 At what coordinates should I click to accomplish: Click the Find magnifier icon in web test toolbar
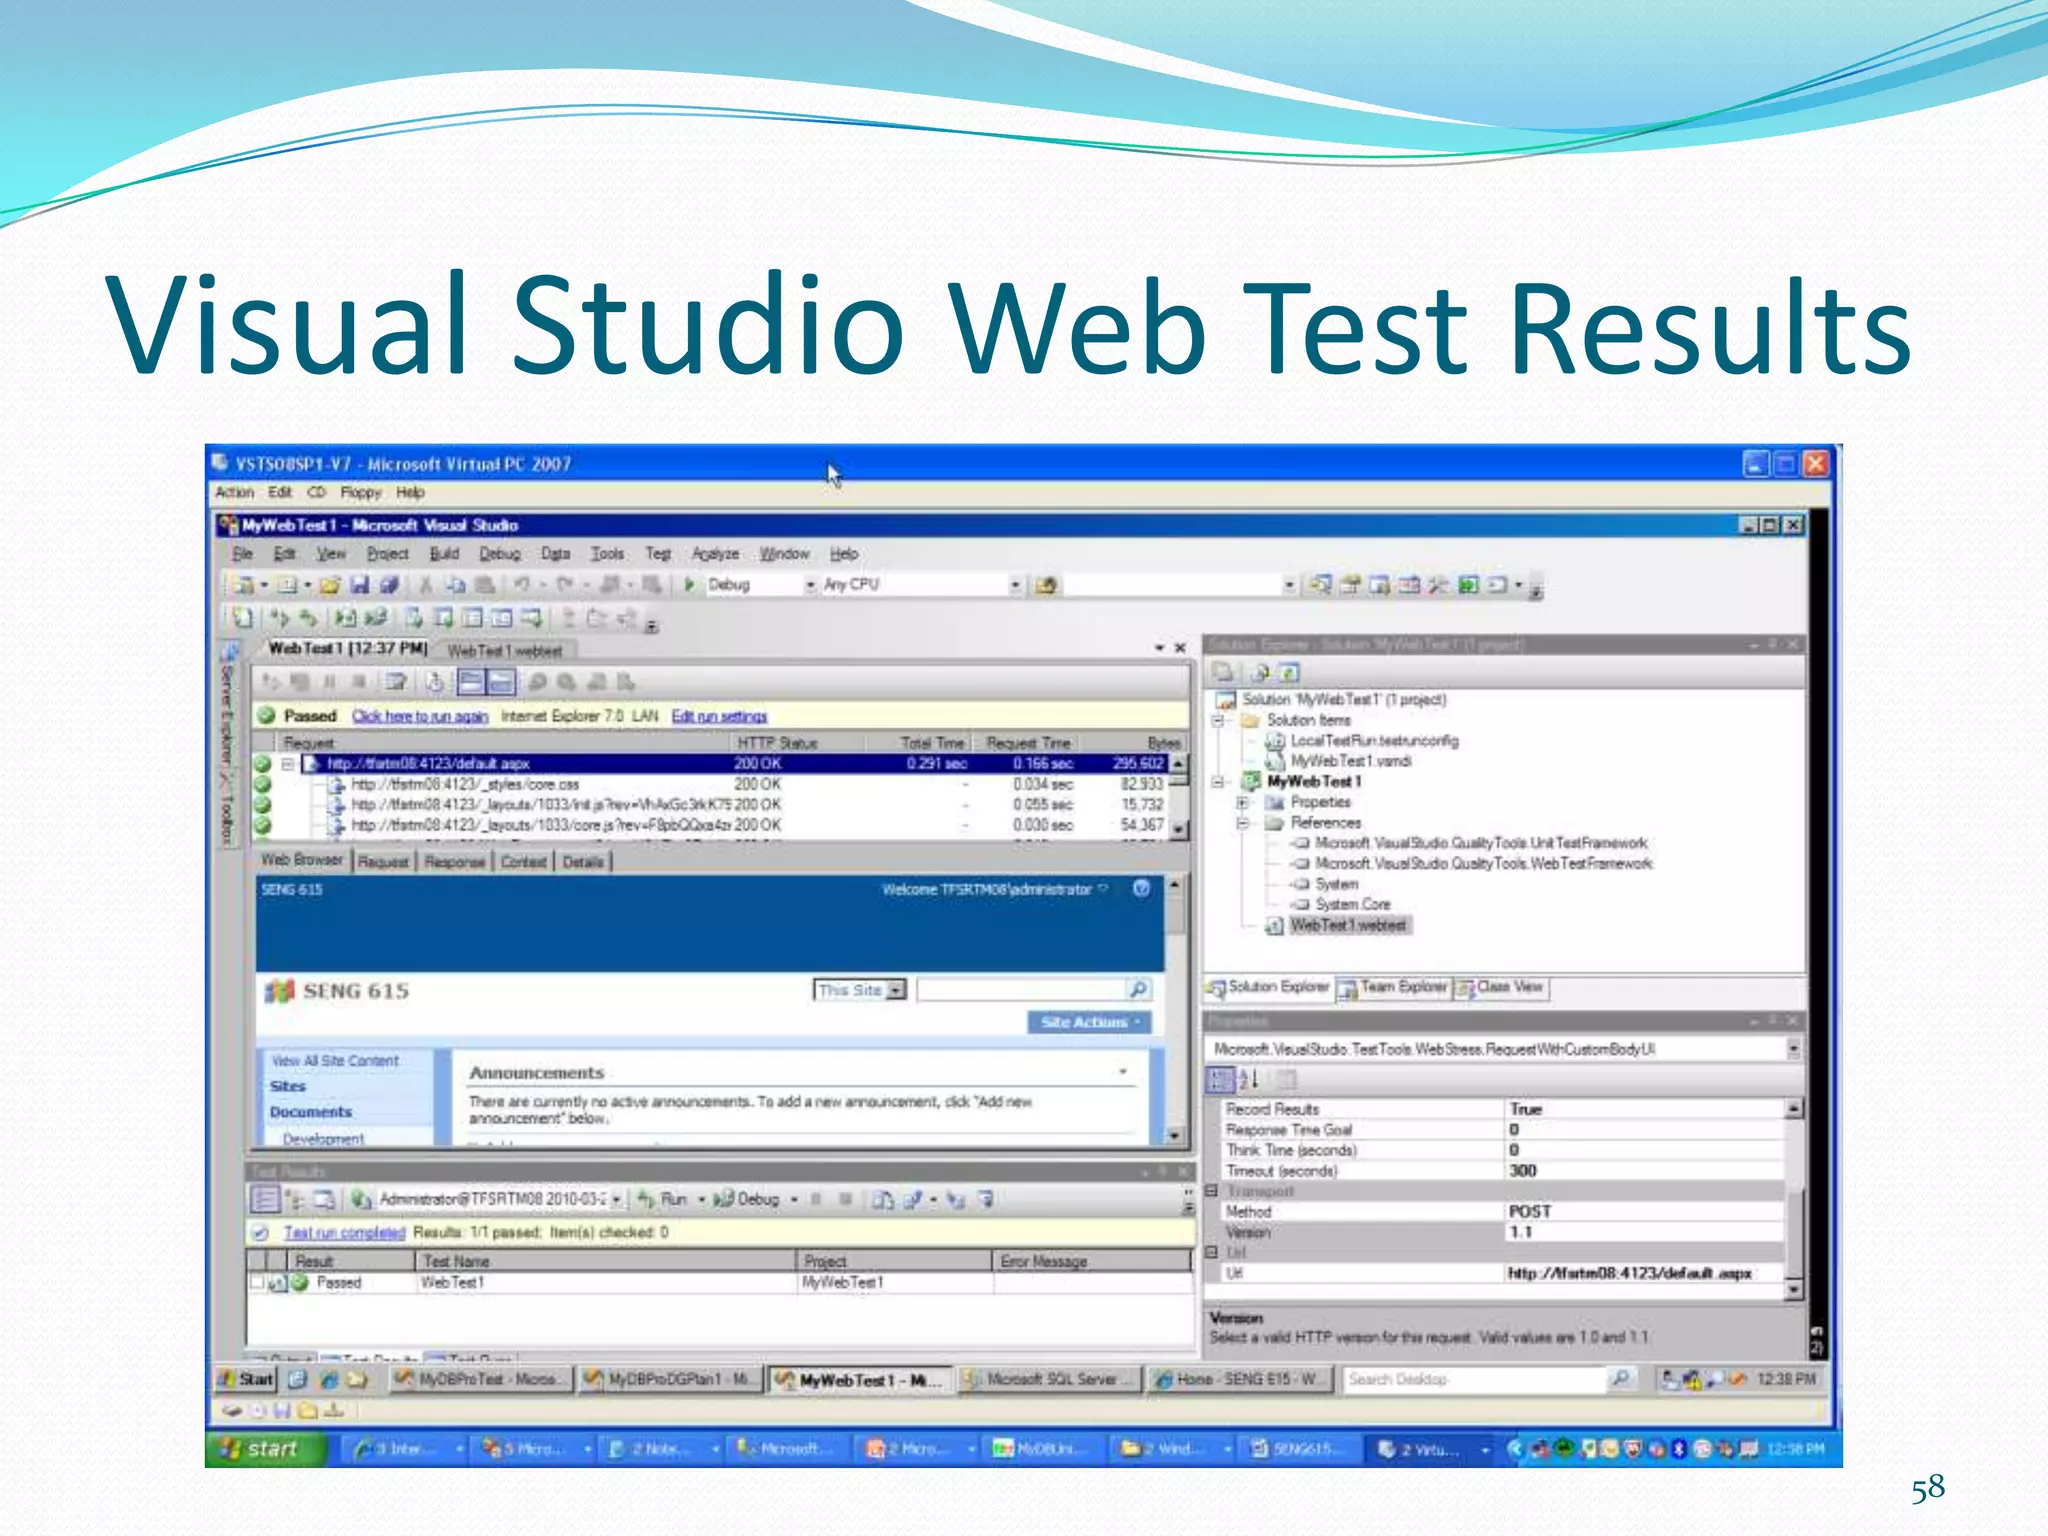click(x=538, y=682)
